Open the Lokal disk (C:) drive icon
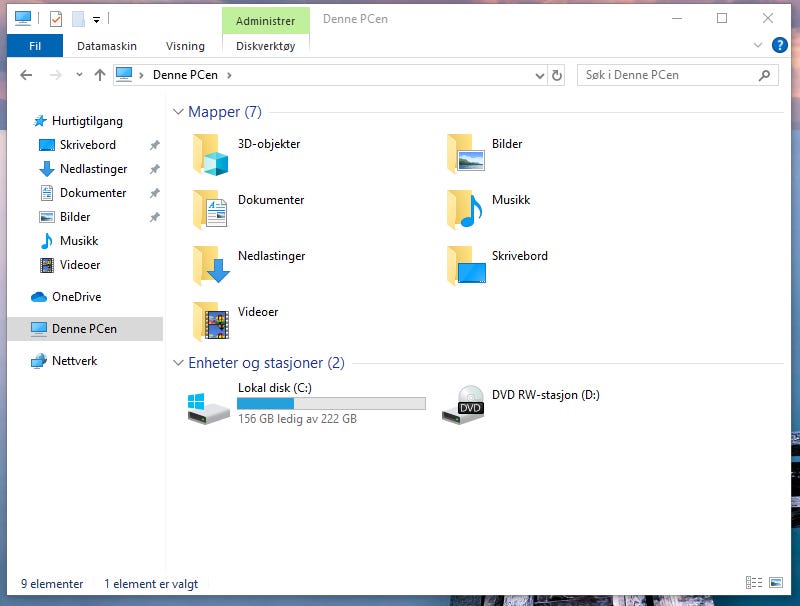The image size is (800, 606). (x=209, y=408)
